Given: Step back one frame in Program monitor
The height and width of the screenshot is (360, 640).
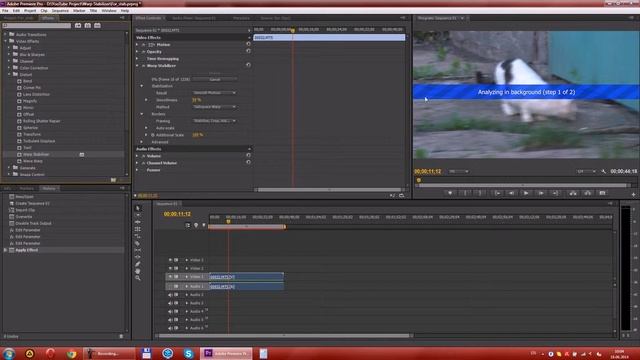Looking at the screenshot, I should 511,193.
